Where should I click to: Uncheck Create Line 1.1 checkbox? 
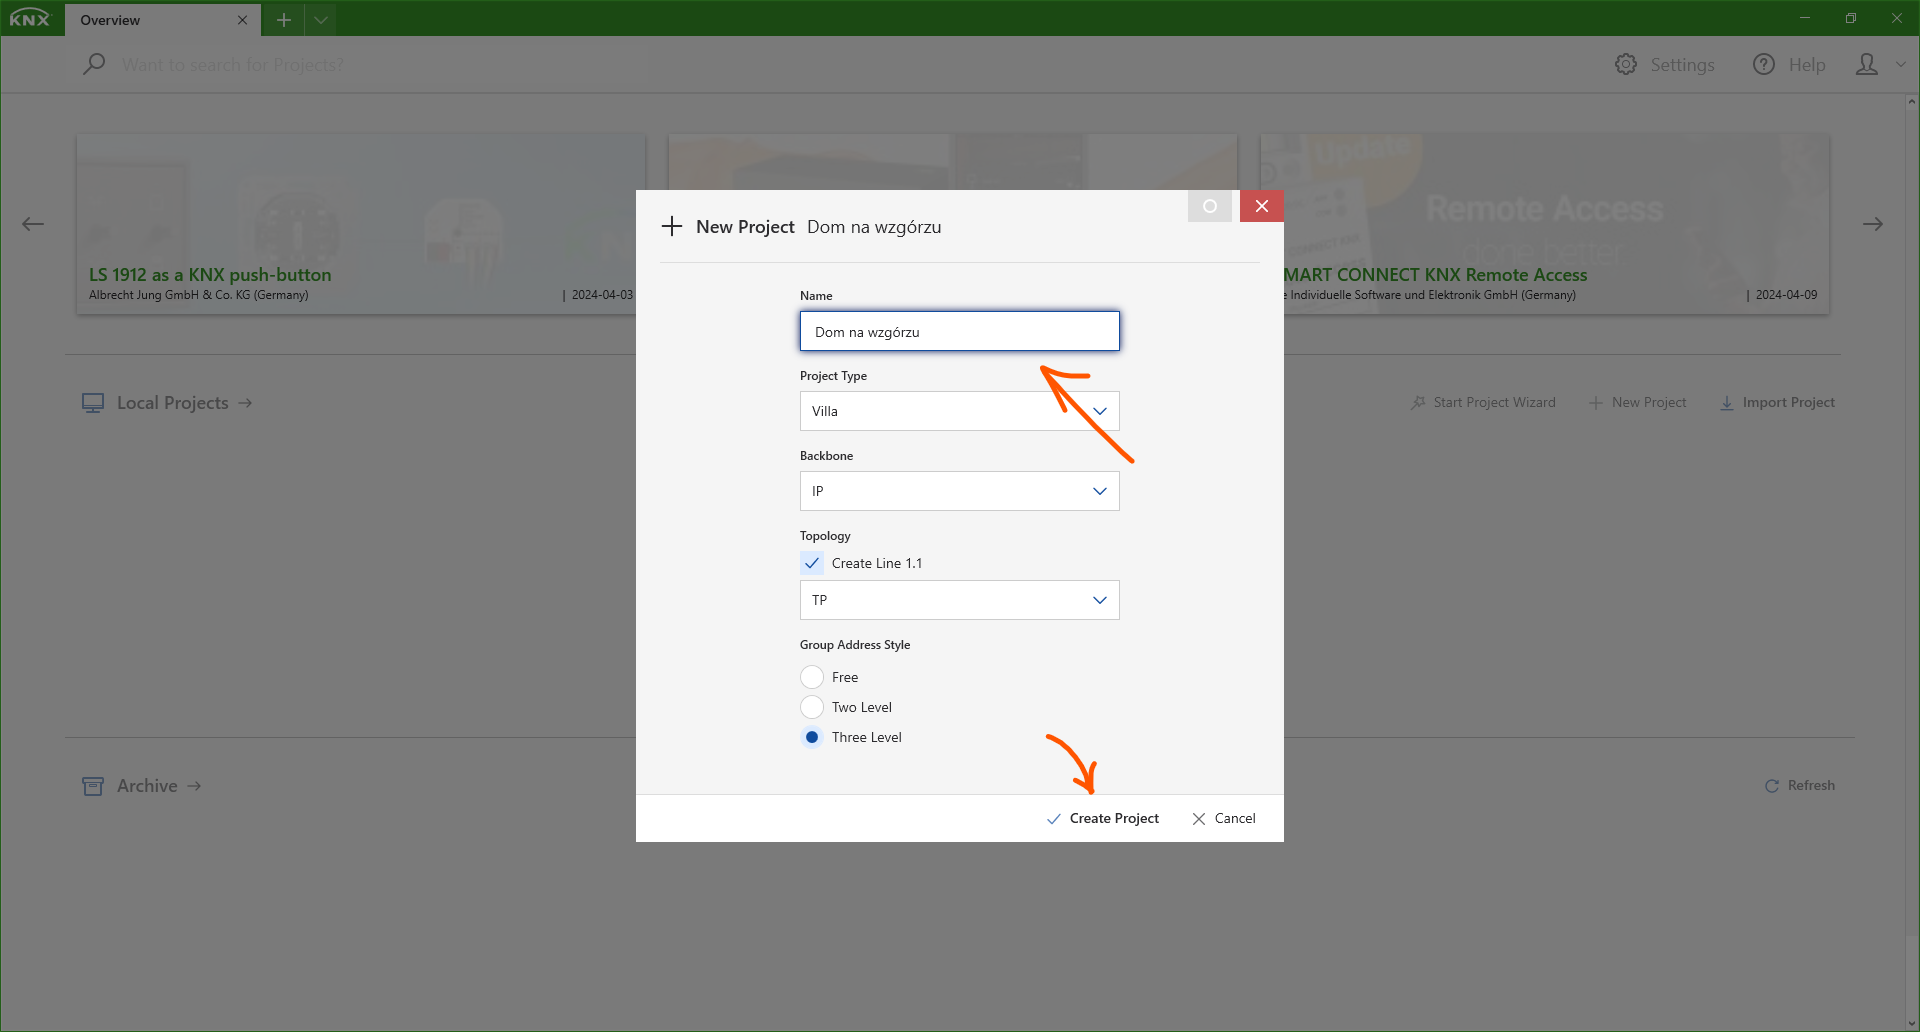click(812, 563)
